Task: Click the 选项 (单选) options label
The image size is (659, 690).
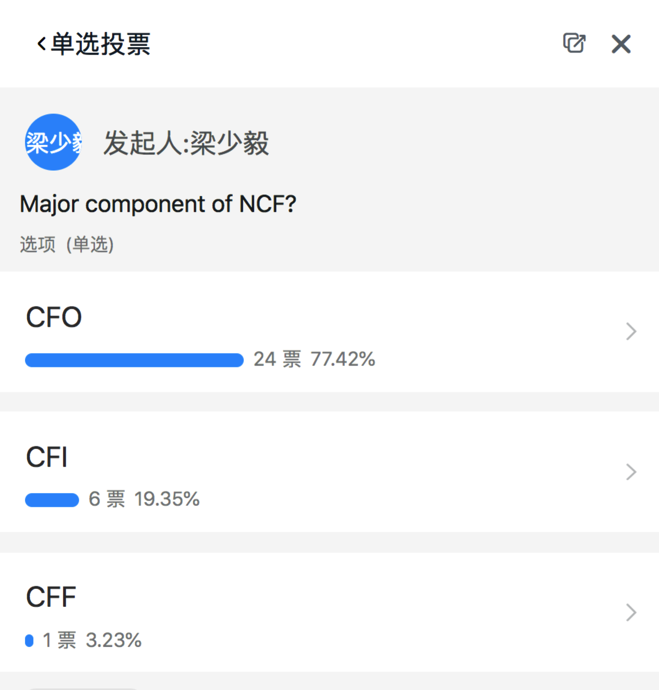Action: pos(67,244)
